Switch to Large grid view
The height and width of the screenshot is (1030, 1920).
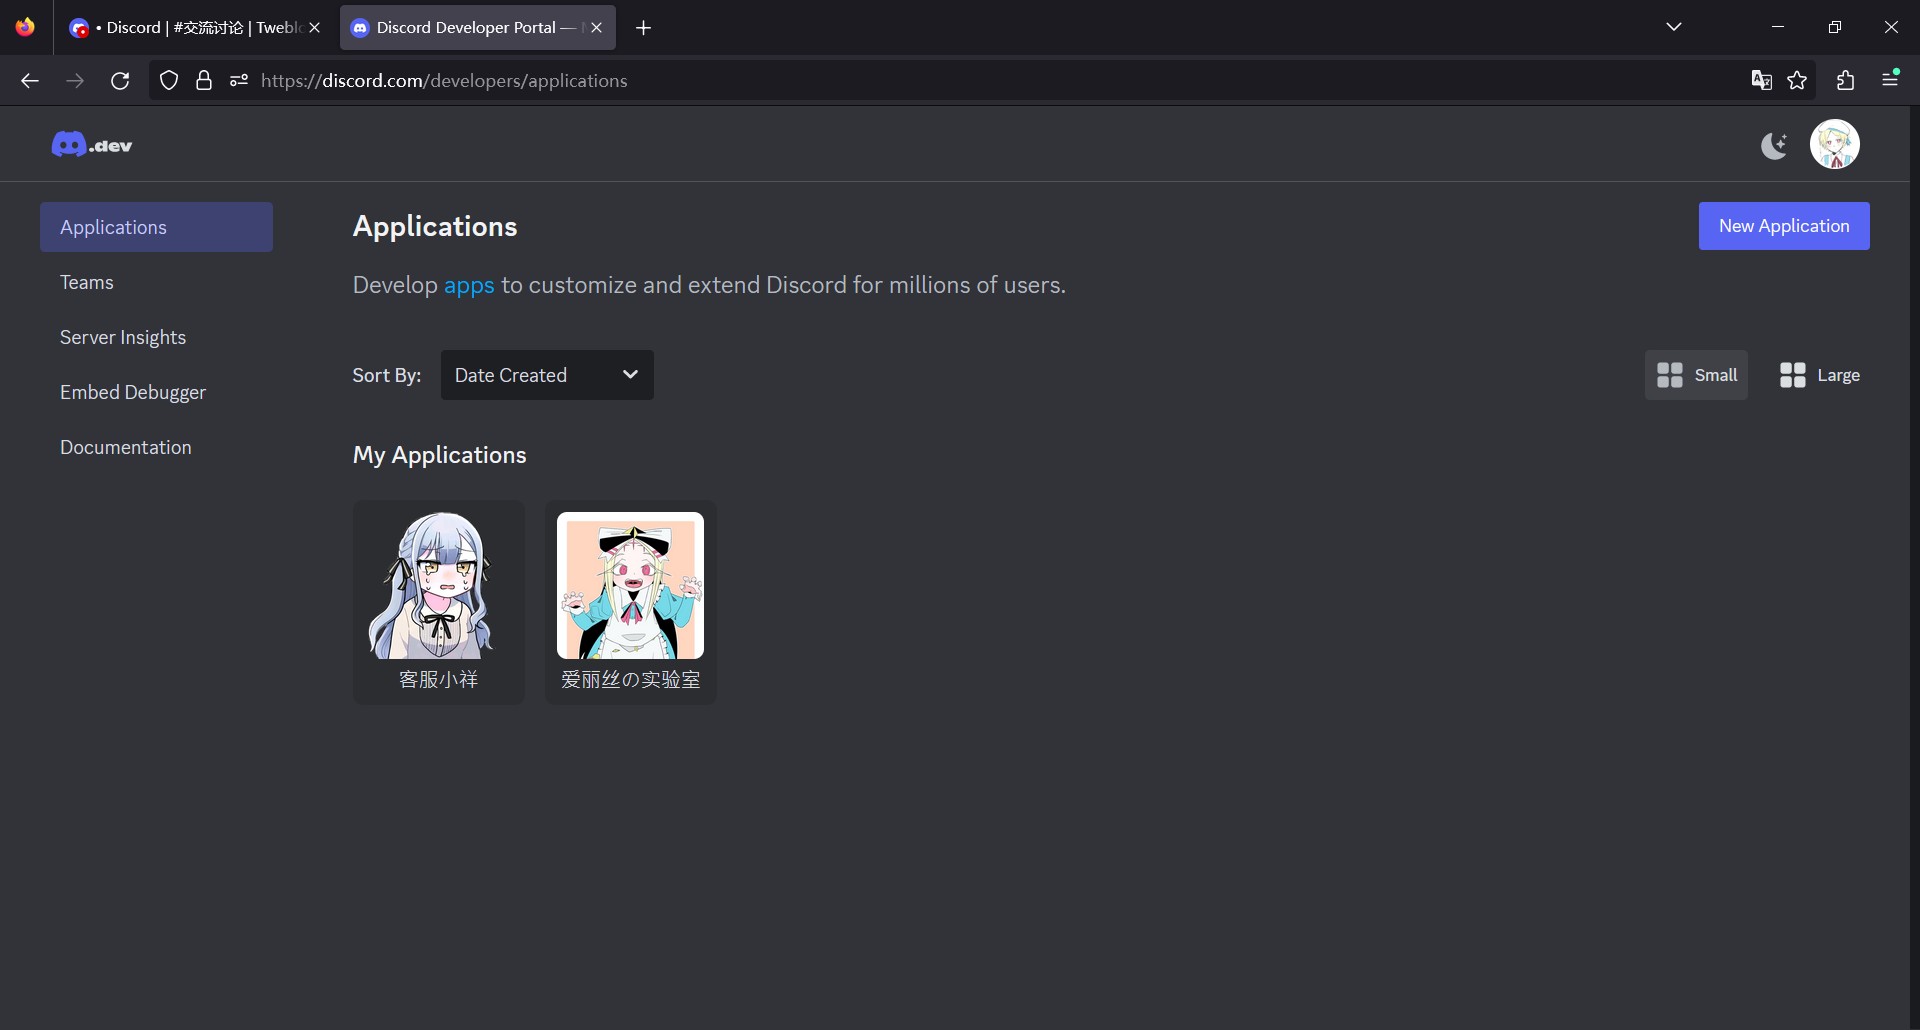[x=1819, y=375]
